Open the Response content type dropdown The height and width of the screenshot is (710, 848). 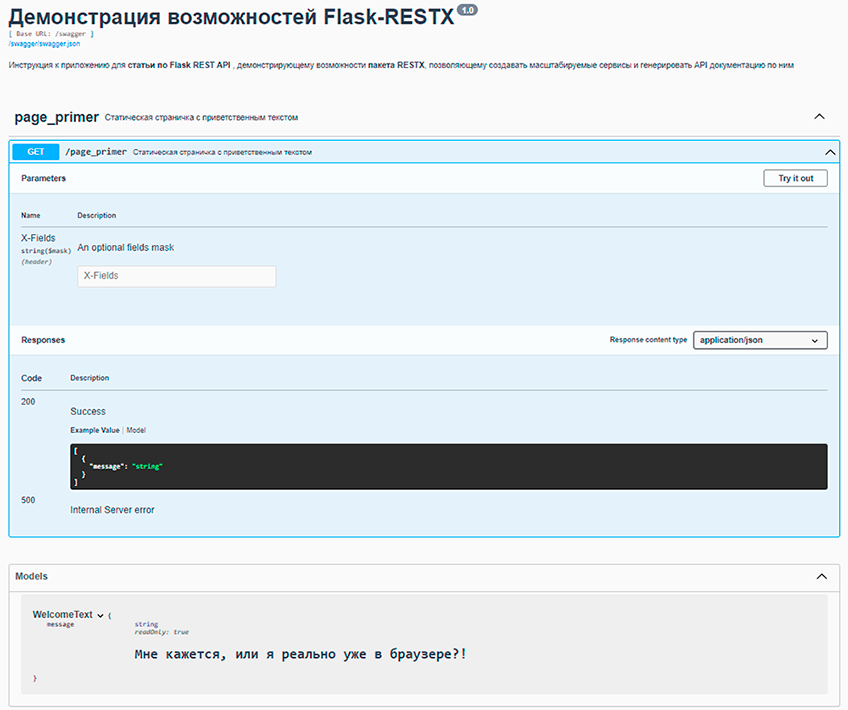coord(759,340)
